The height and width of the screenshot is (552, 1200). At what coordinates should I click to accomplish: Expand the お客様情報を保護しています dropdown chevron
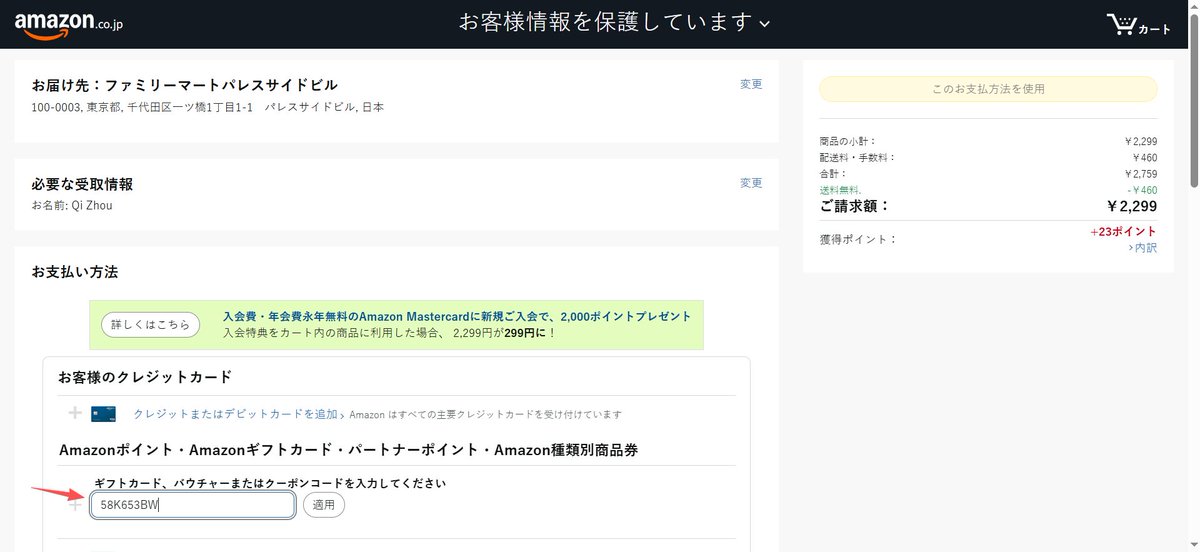point(765,23)
